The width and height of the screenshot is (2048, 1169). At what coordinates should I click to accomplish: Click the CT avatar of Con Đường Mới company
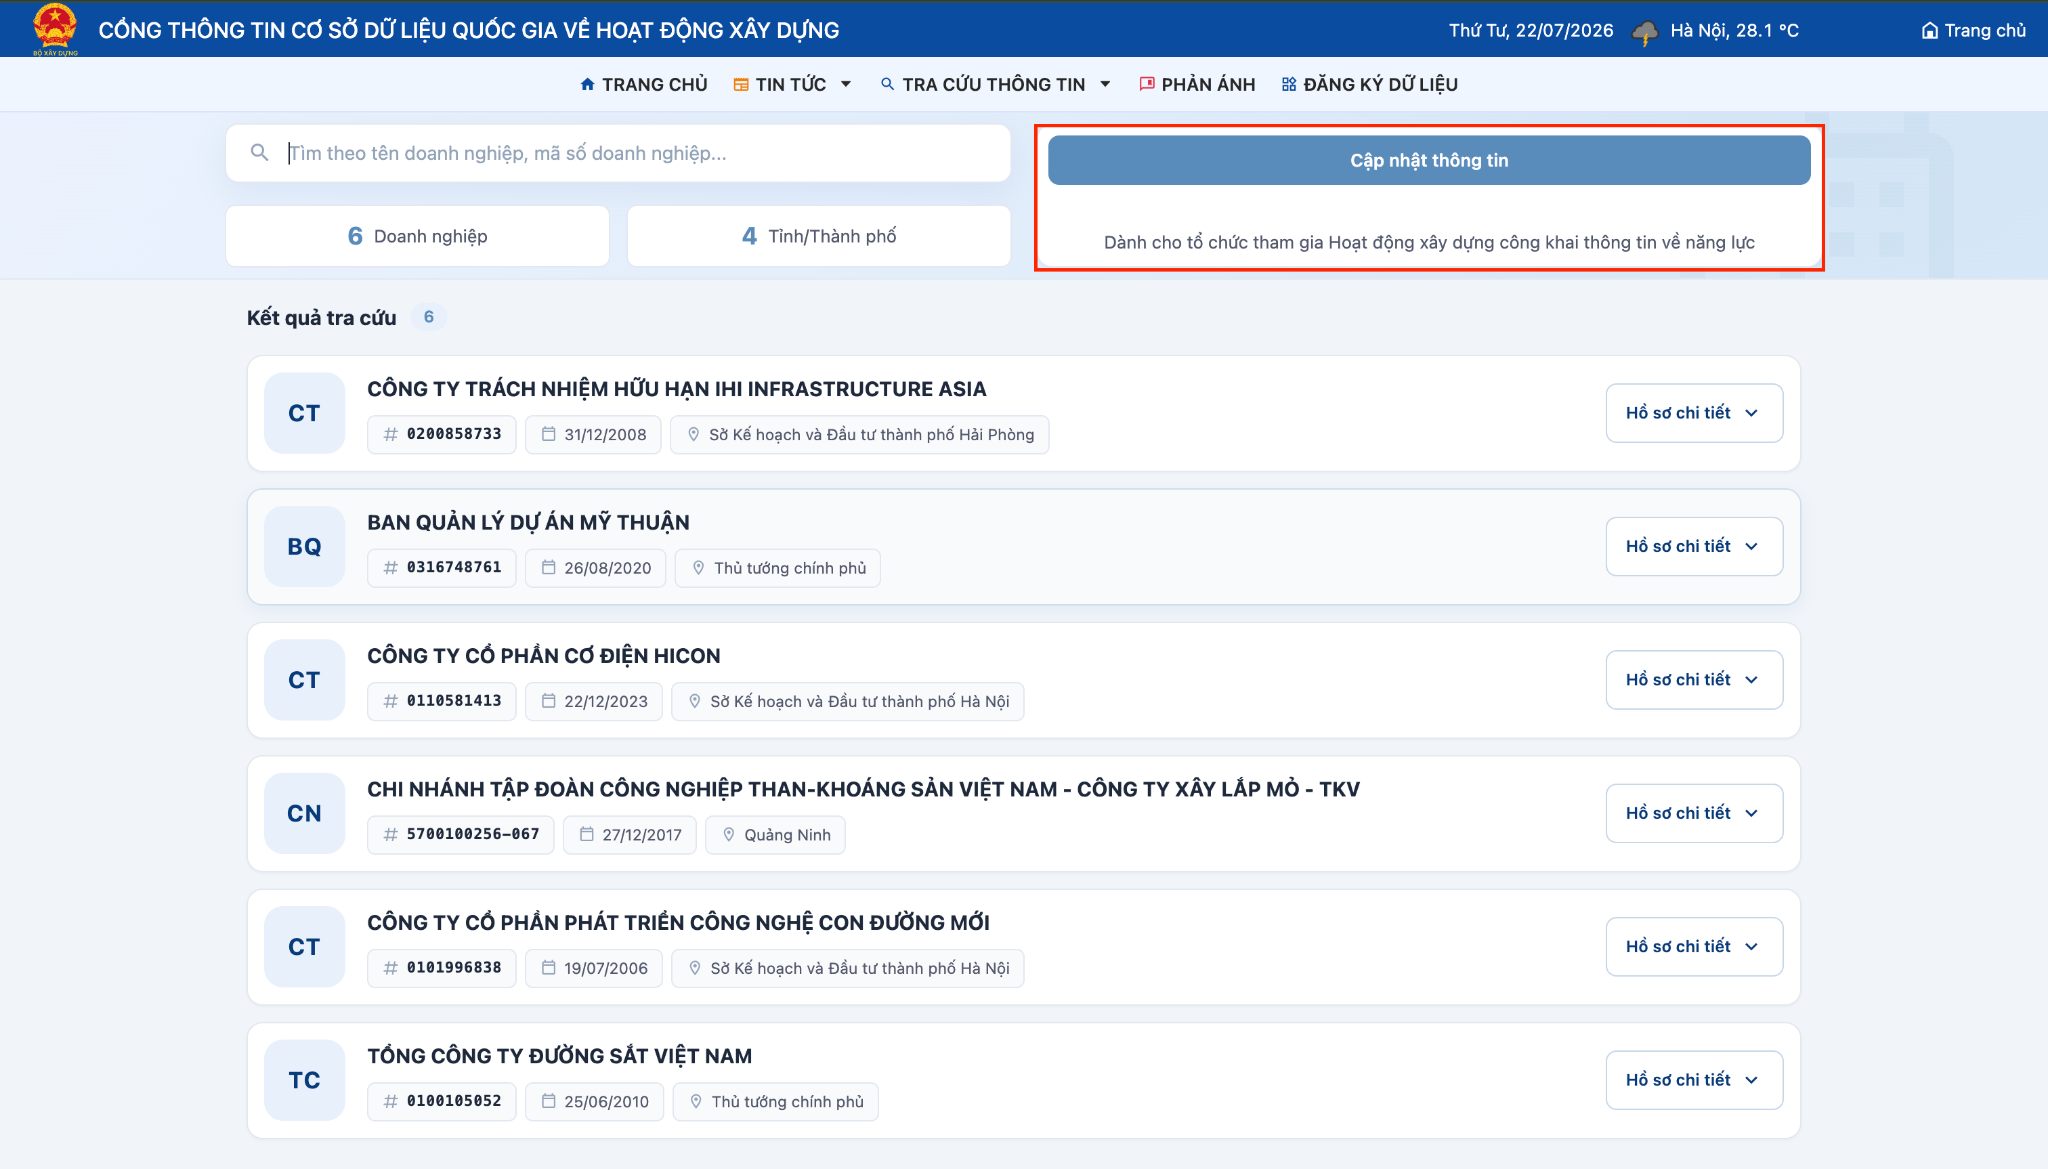point(304,947)
